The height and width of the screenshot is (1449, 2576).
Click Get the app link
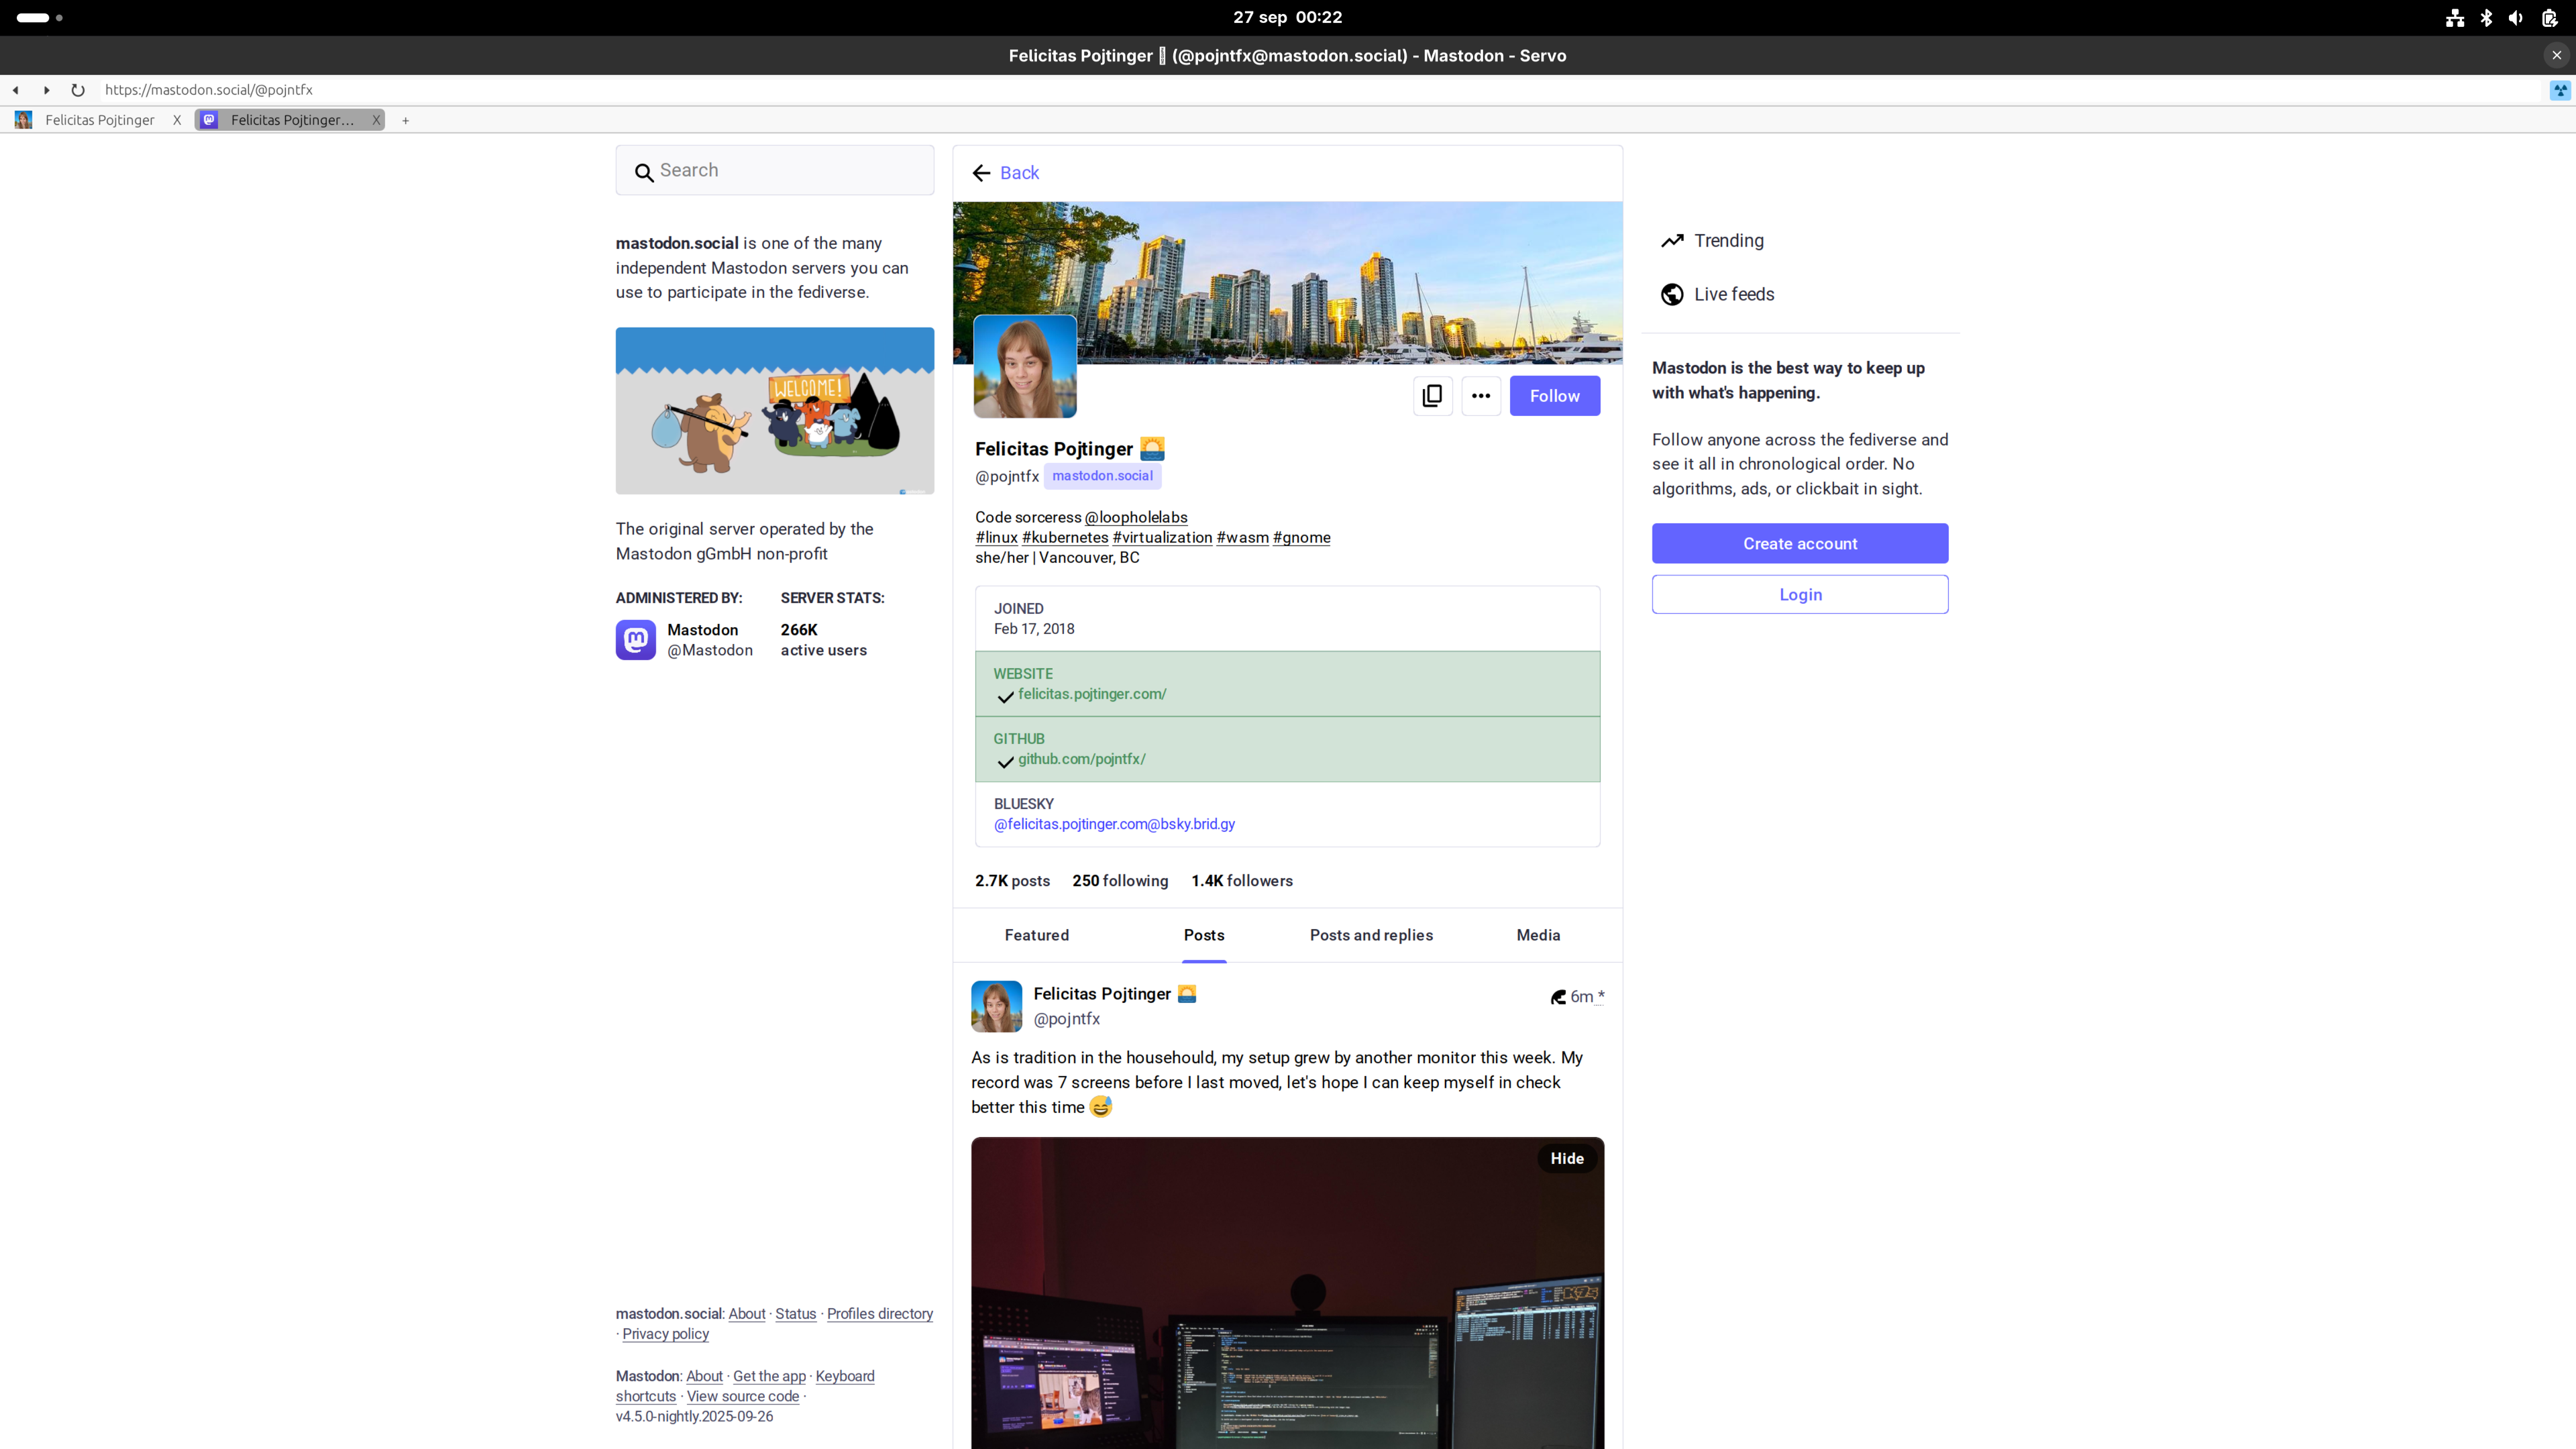(769, 1376)
